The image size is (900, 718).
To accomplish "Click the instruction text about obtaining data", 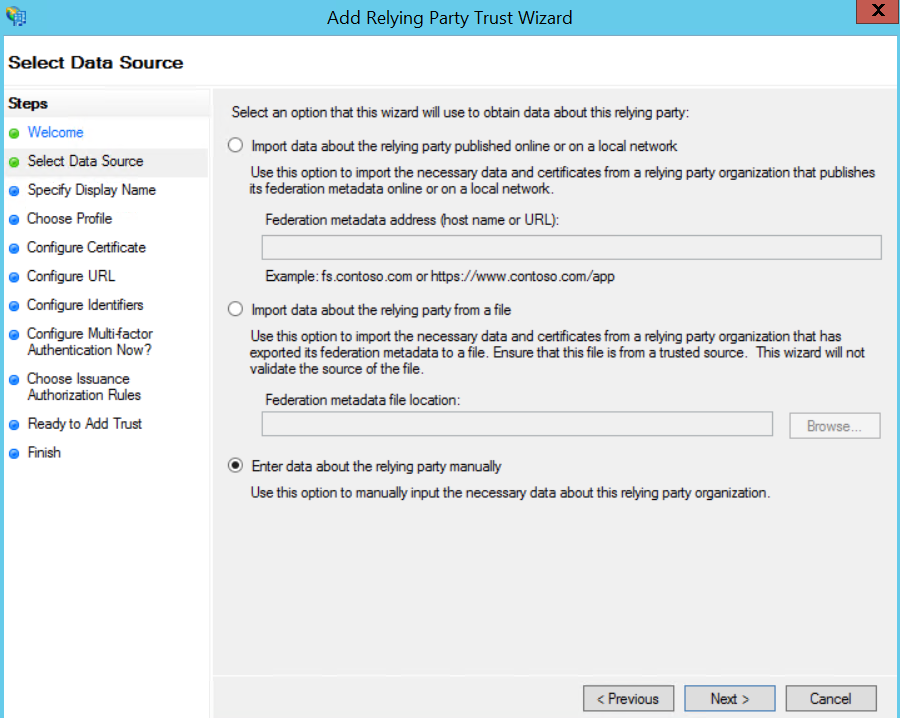I will click(460, 112).
